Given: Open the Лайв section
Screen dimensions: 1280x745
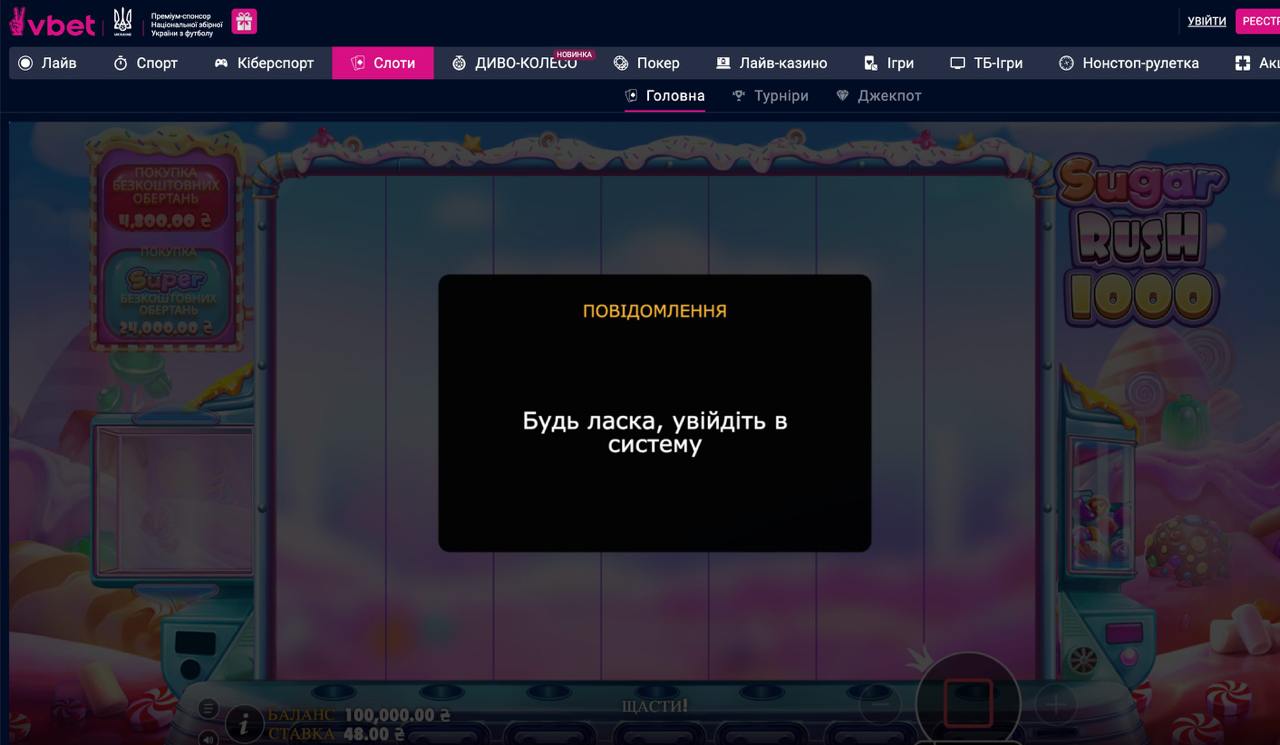Looking at the screenshot, I should coord(48,63).
